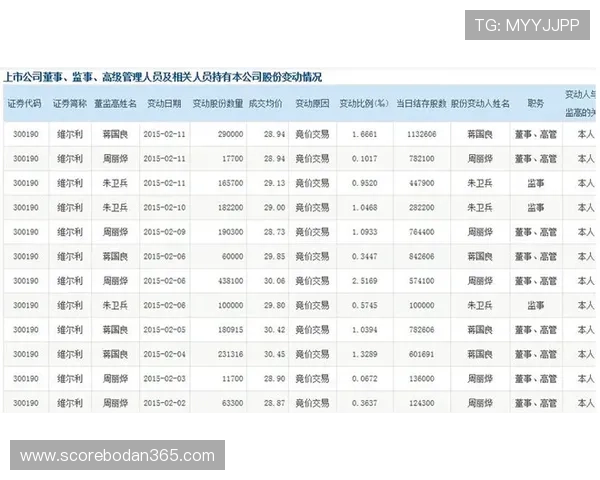600x480 pixels.
Task: Click the 董监高姓名 column header
Action: click(115, 103)
